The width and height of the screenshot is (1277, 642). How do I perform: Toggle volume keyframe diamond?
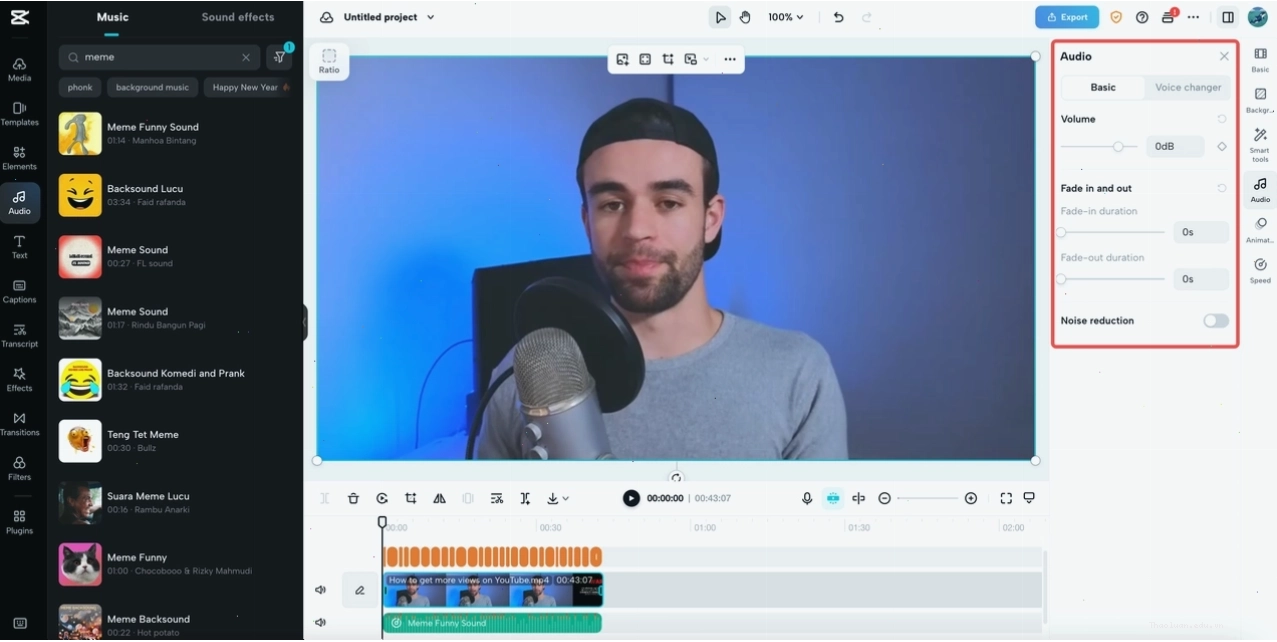tap(1221, 146)
